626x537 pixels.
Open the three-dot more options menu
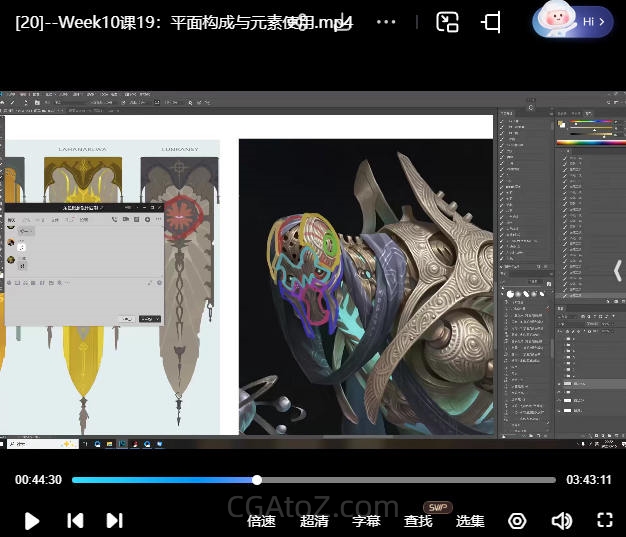386,22
